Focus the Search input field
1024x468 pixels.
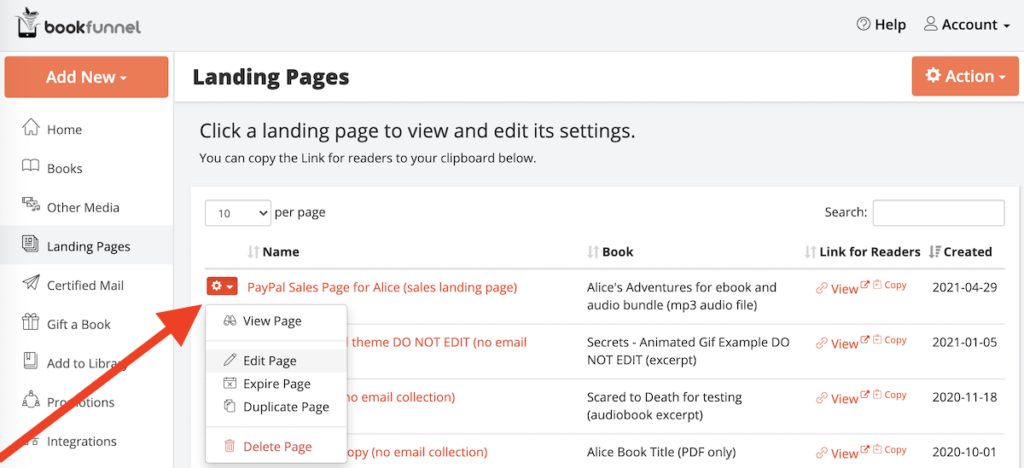click(938, 213)
